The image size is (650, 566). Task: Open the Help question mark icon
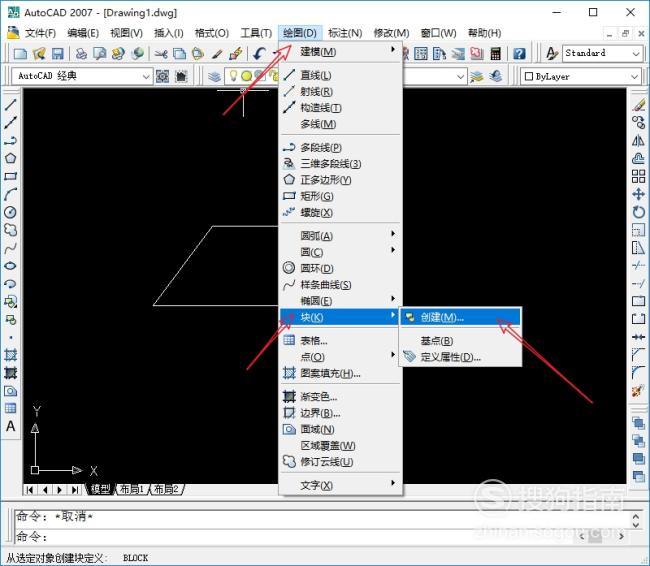click(519, 53)
